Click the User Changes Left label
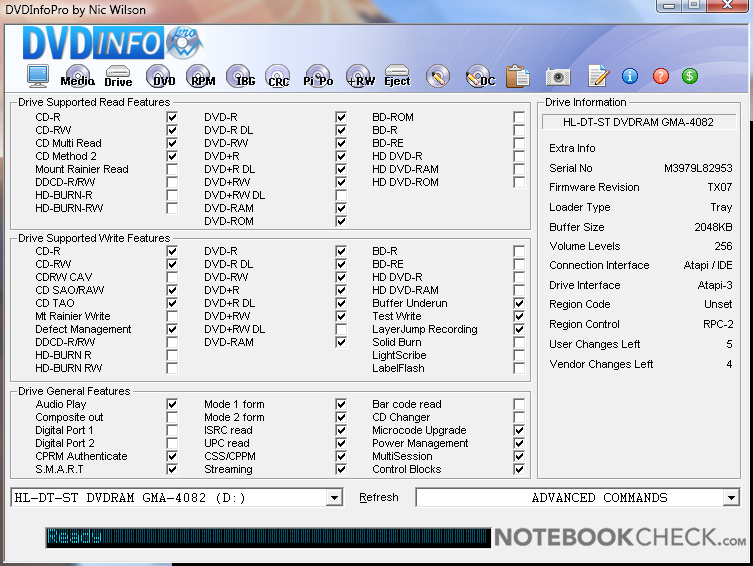Viewport: 753px width, 566px height. 595,344
